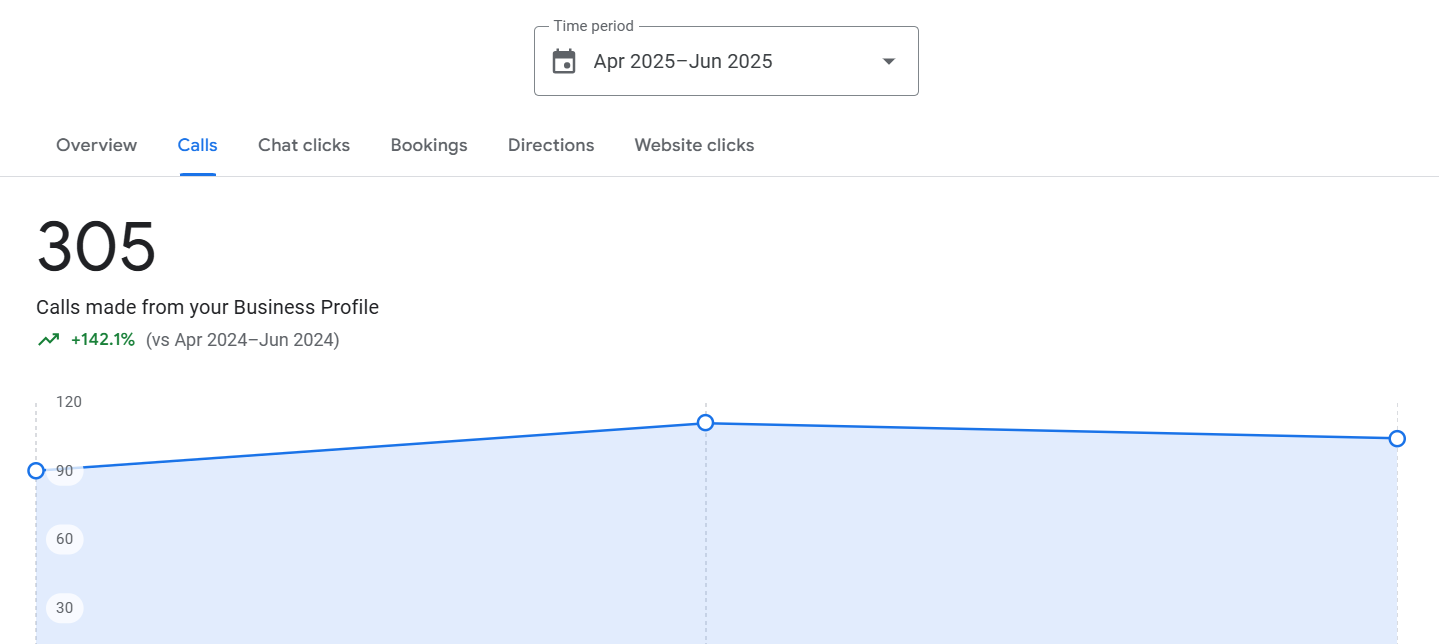The image size is (1439, 644).
Task: Select the middle peak data point on chart
Action: click(x=705, y=423)
